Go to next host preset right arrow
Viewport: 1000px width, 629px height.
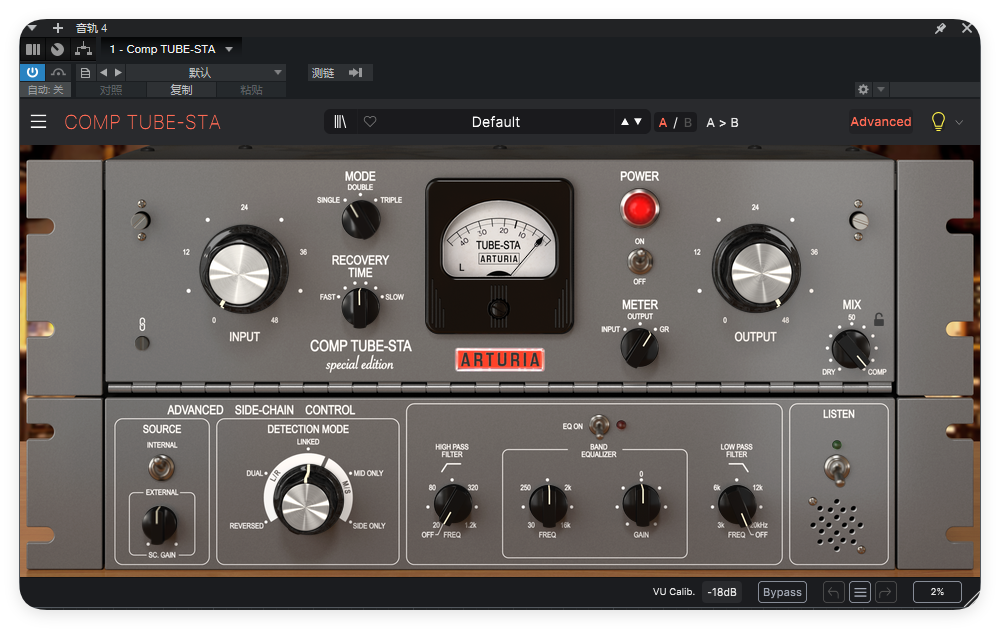coord(118,73)
